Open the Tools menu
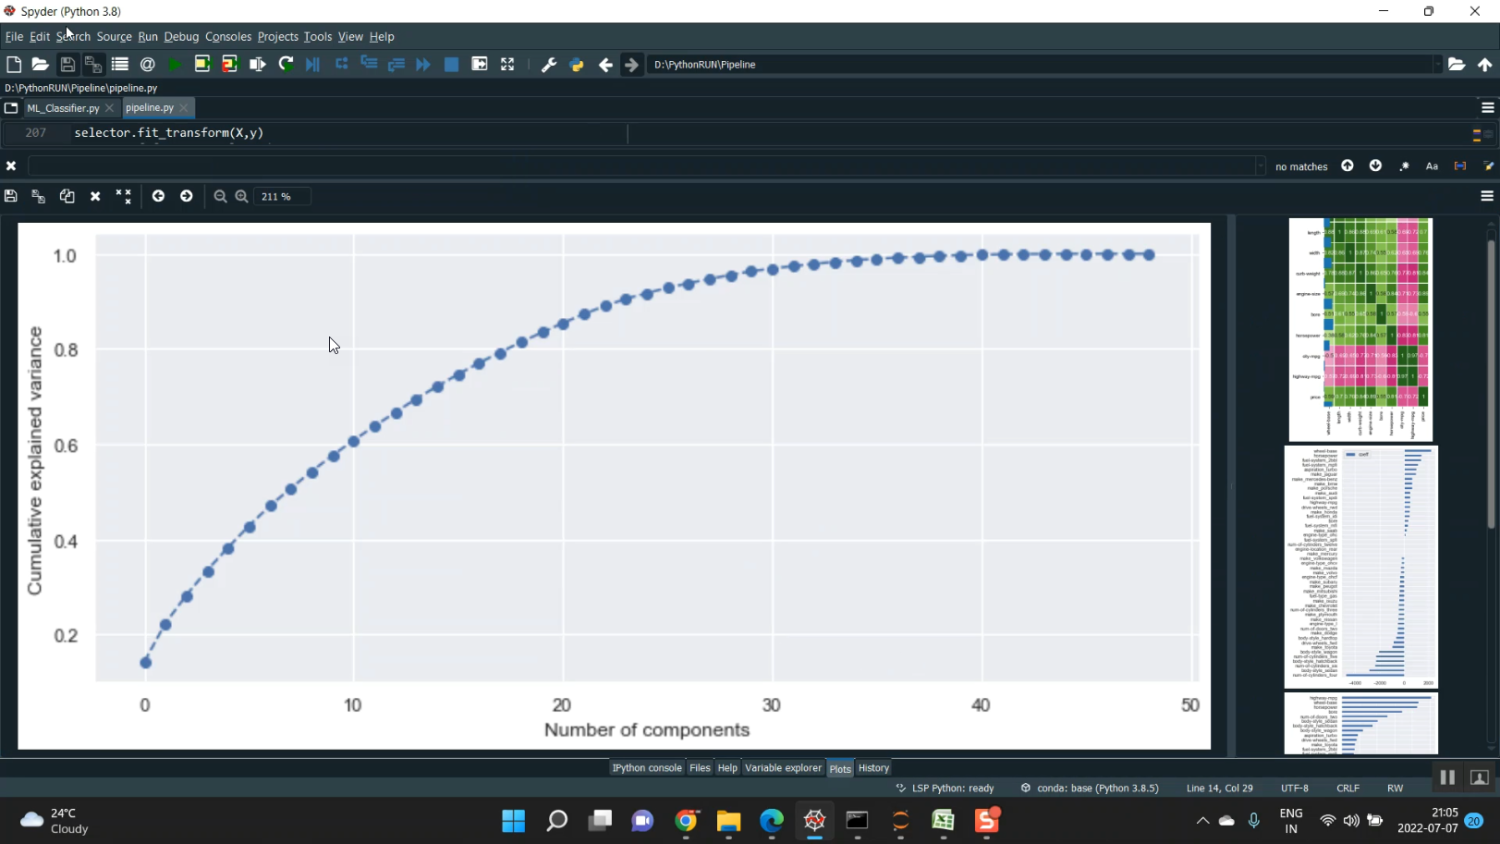 318,37
